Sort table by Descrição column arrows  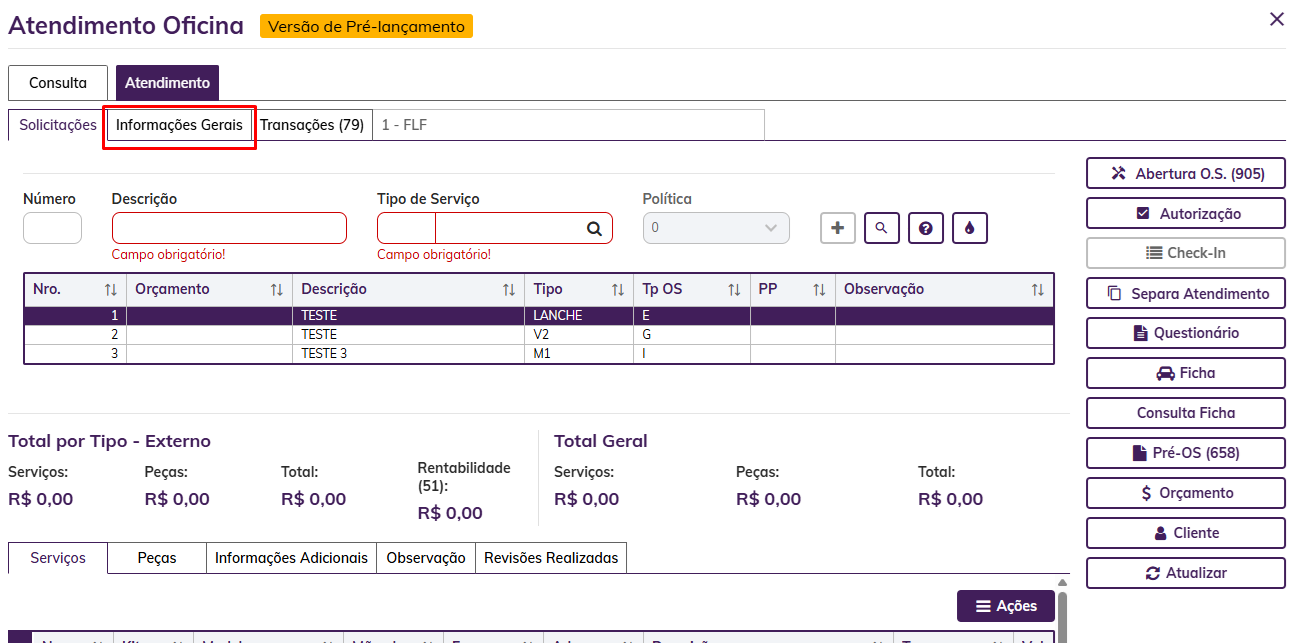tap(509, 290)
